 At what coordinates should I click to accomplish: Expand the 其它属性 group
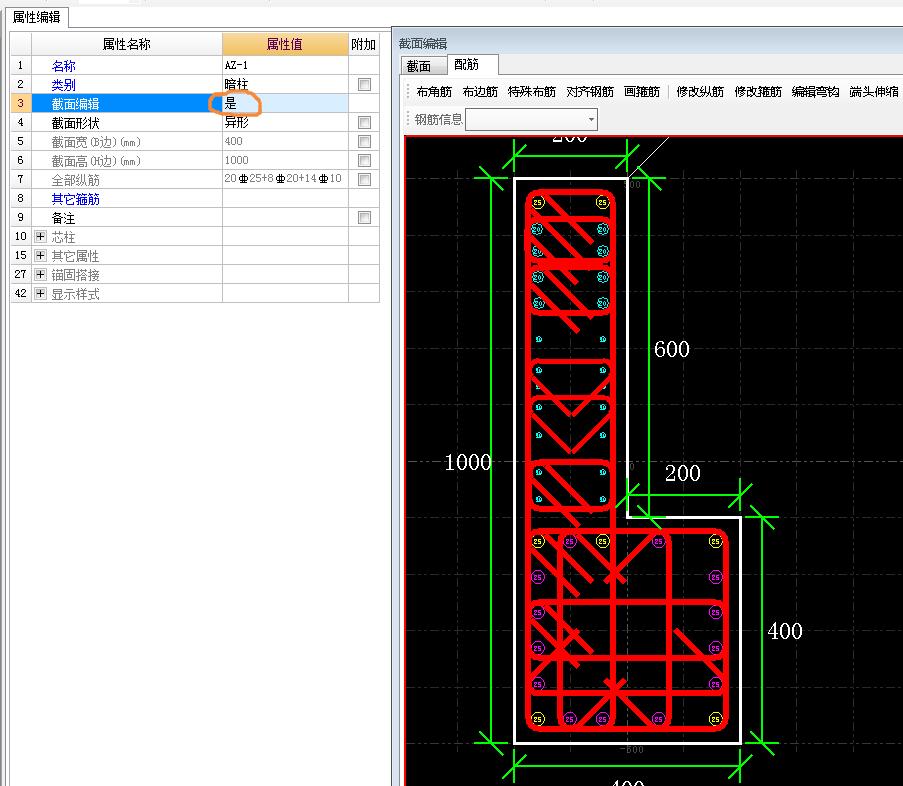click(x=40, y=256)
